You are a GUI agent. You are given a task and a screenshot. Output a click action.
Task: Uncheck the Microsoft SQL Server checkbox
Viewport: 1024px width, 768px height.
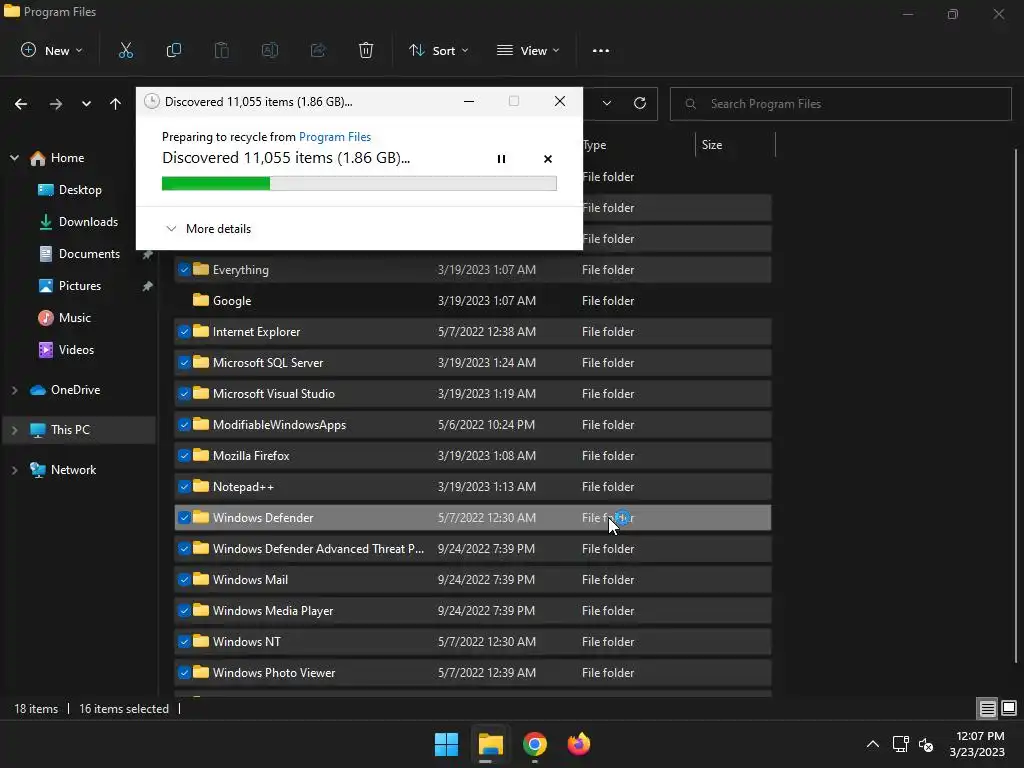pos(184,362)
